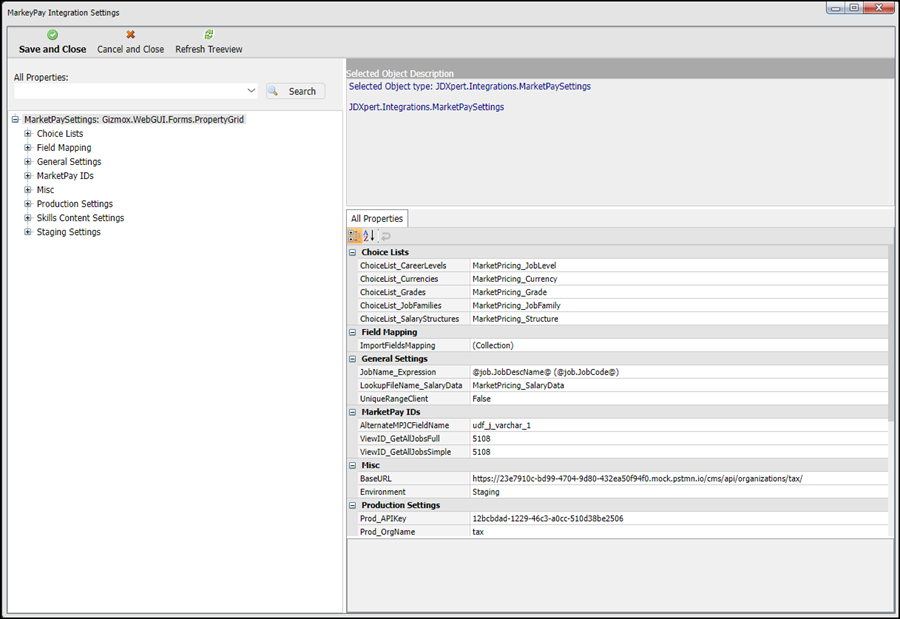Collapse the Field Mapping category in grid
Viewport: 900px width, 619px height.
tap(352, 332)
